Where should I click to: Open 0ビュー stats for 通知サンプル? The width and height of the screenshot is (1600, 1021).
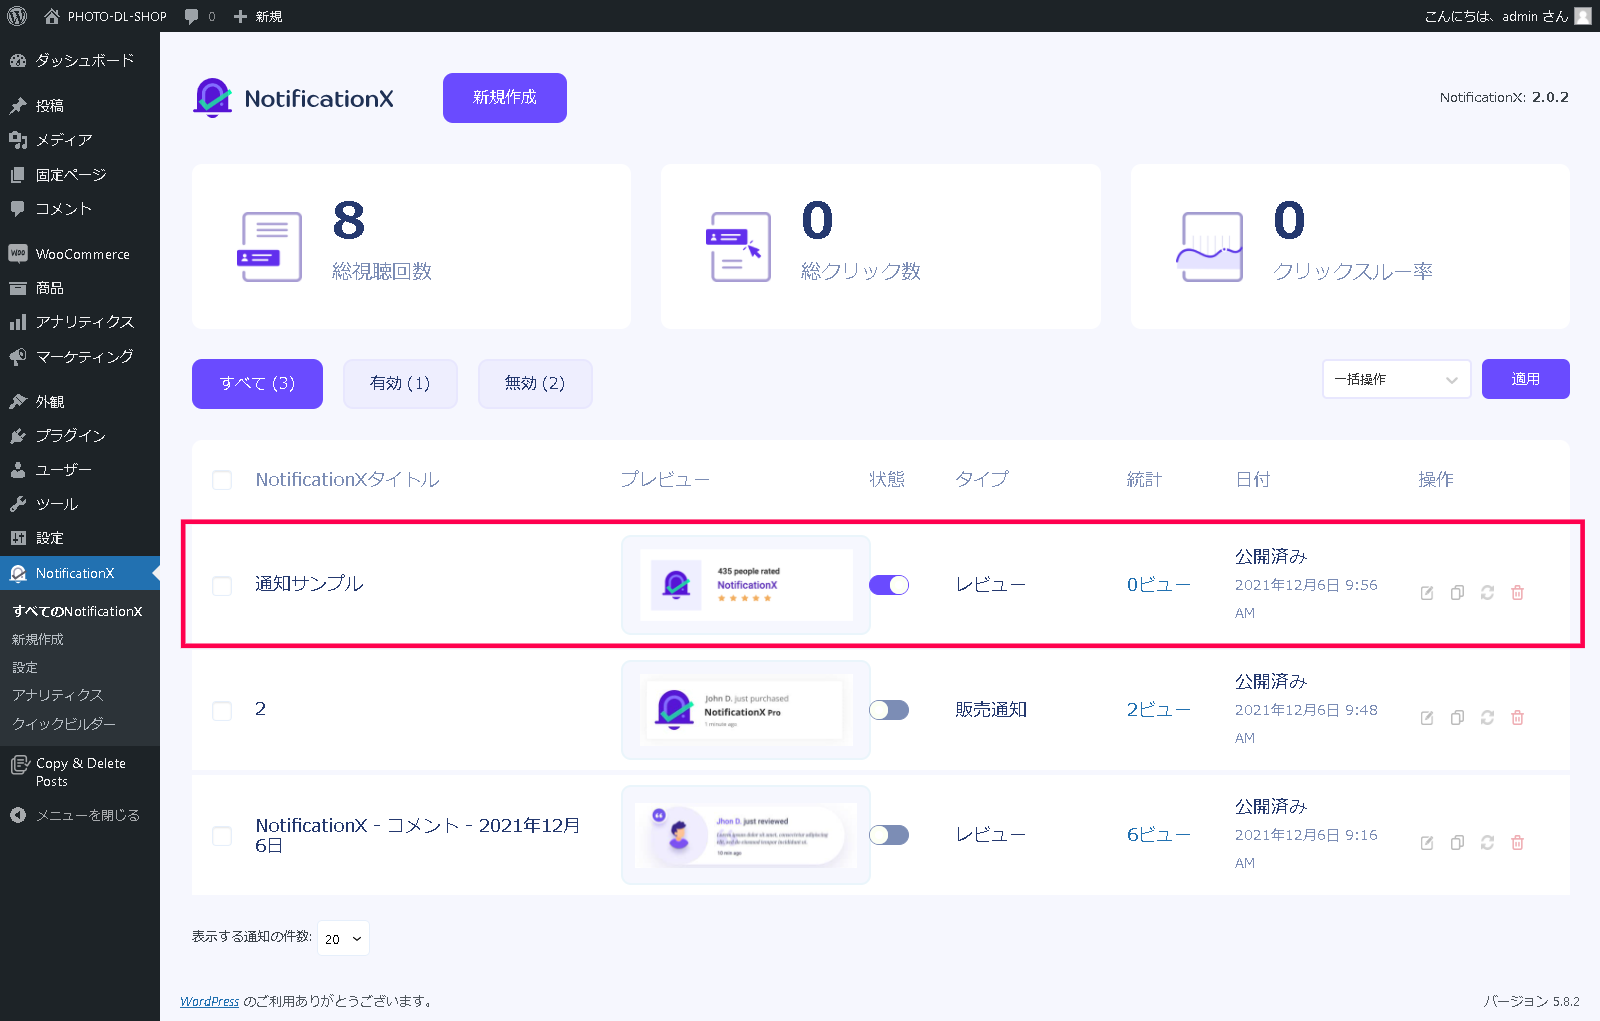coord(1159,585)
